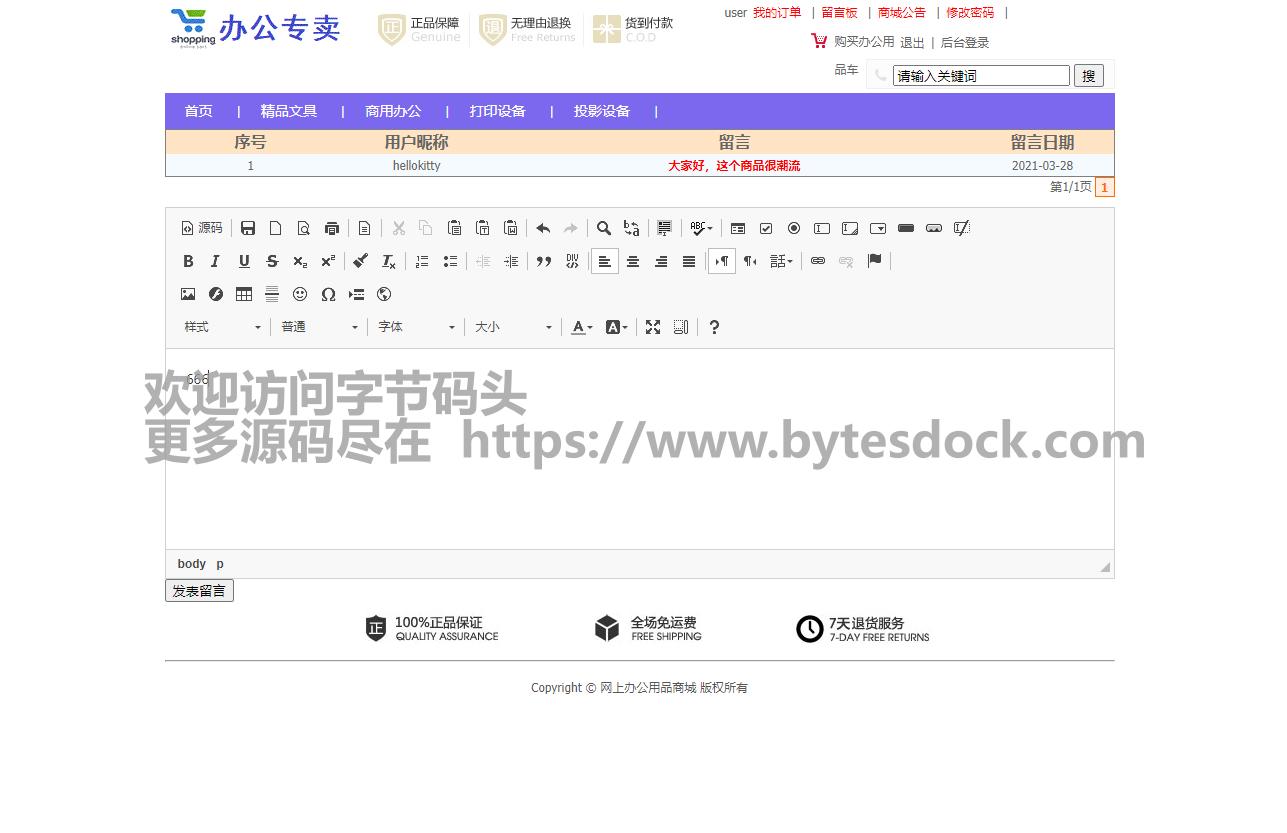Open the text color picker
The width and height of the screenshot is (1287, 833).
click(x=581, y=327)
